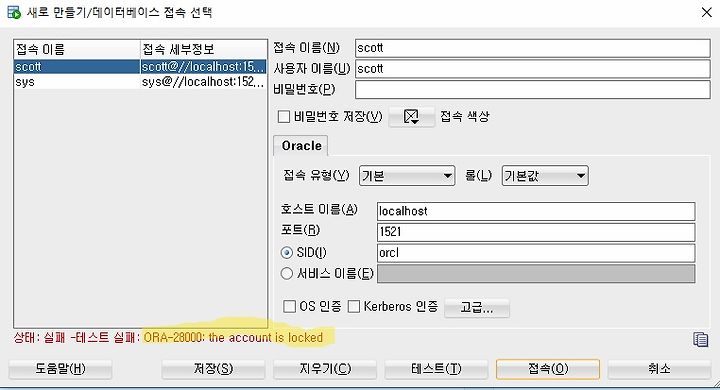Screen dimensions: 720x390
Task: Select the SID radio button
Action: tap(287, 253)
